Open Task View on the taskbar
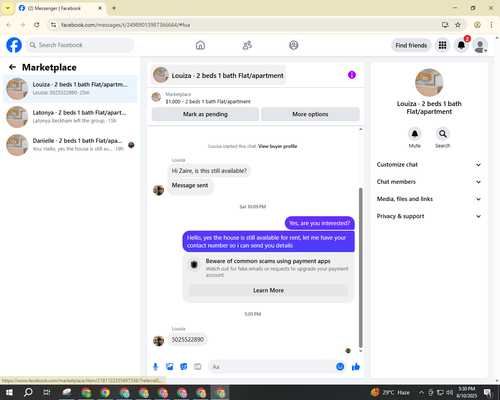Screen dimensions: 500x400 point(47,392)
